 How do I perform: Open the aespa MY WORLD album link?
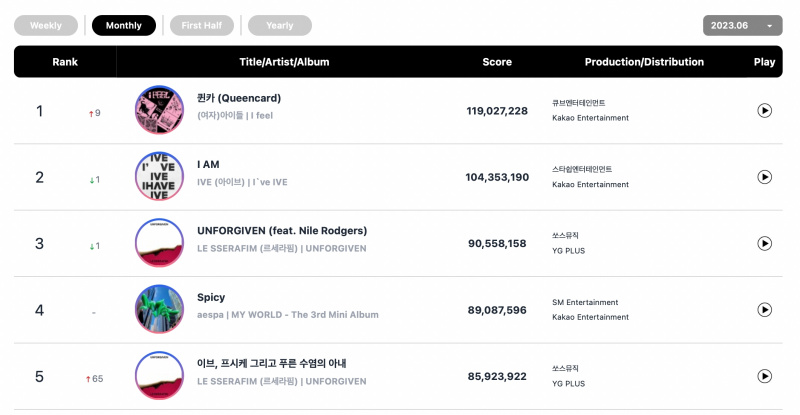[305, 315]
